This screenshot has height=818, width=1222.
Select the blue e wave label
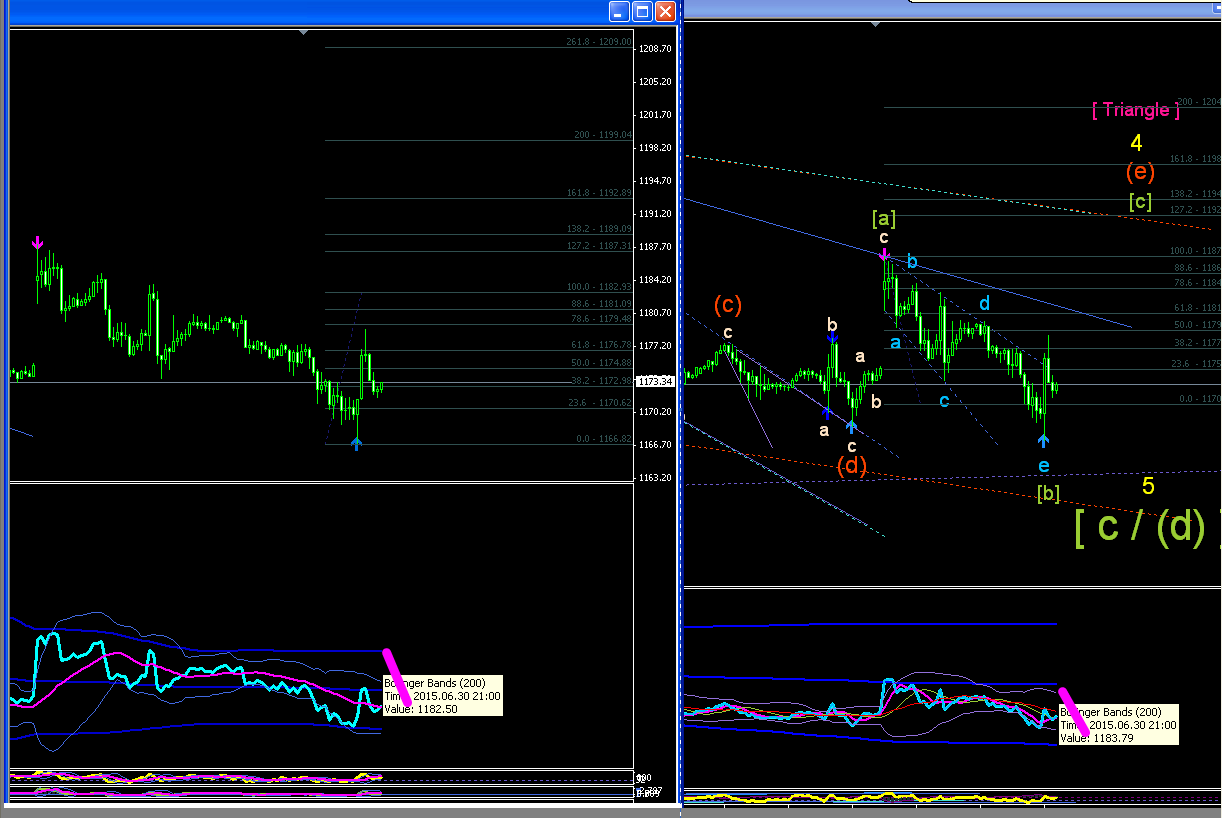coord(1043,466)
